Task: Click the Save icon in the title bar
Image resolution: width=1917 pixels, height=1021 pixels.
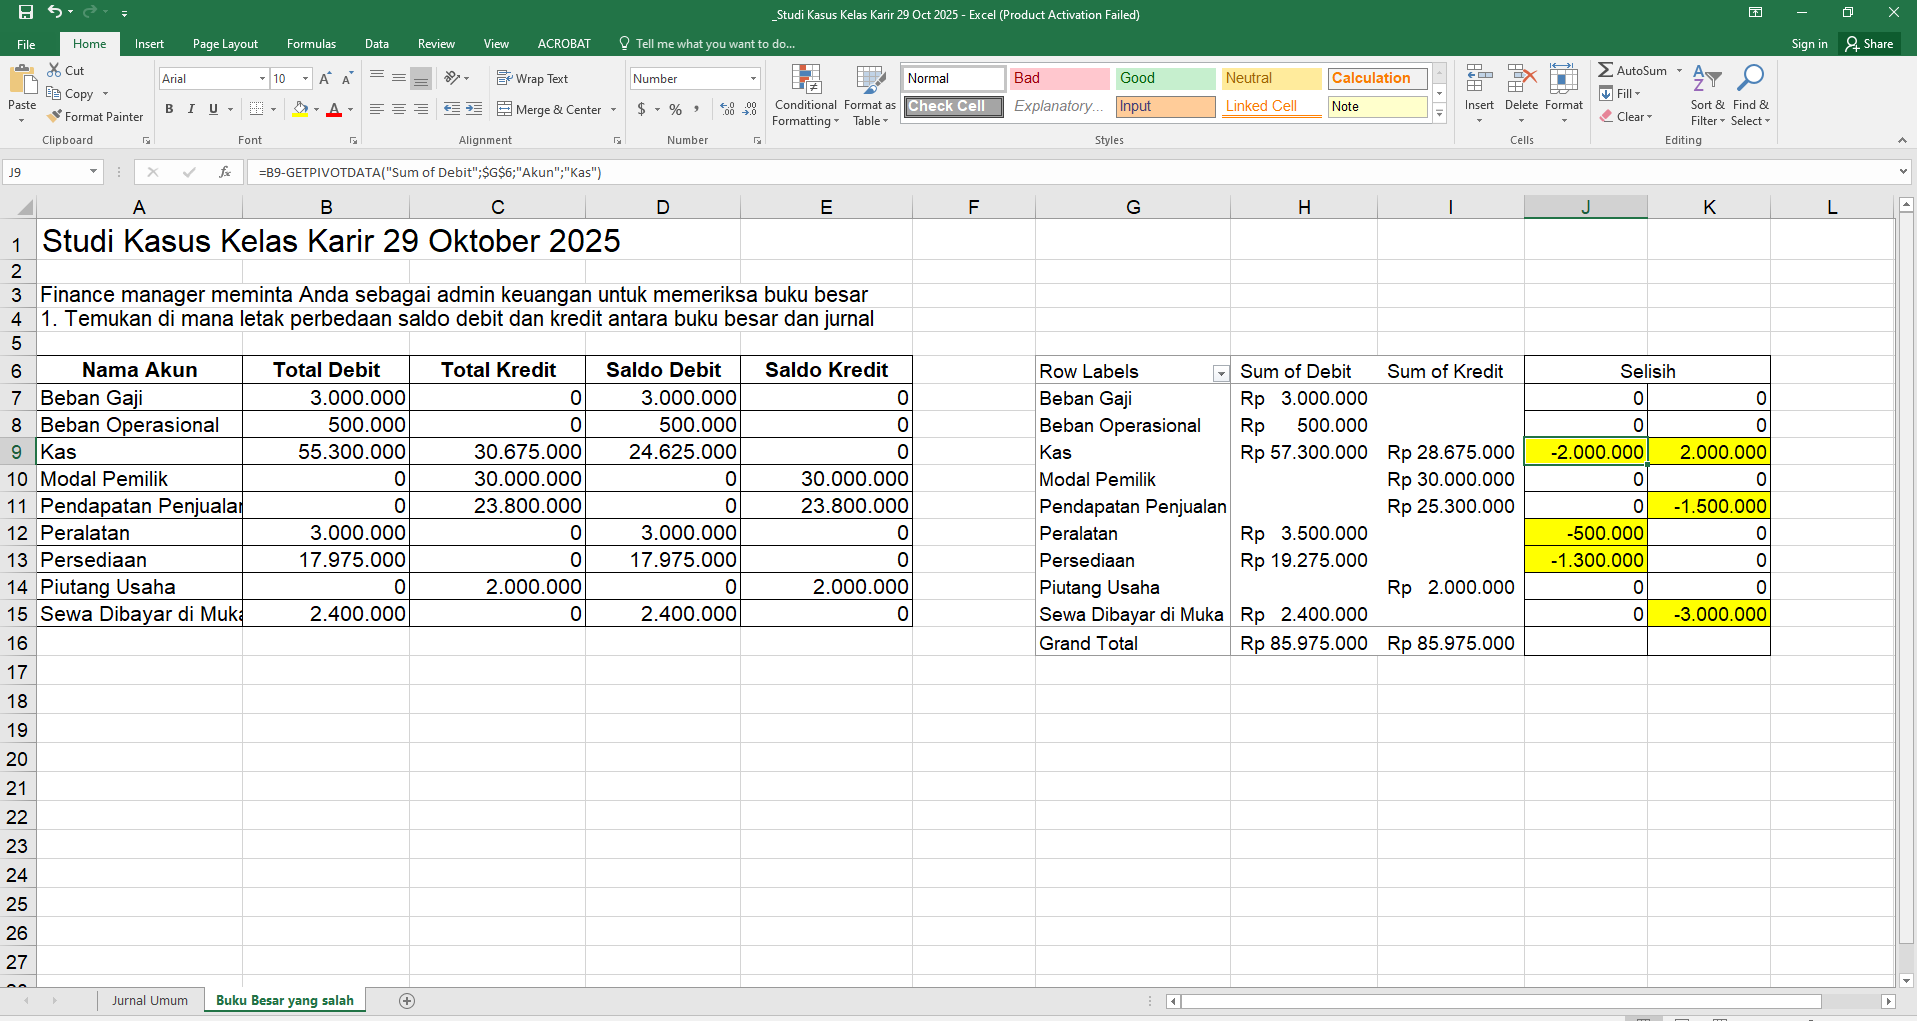Action: pos(26,13)
